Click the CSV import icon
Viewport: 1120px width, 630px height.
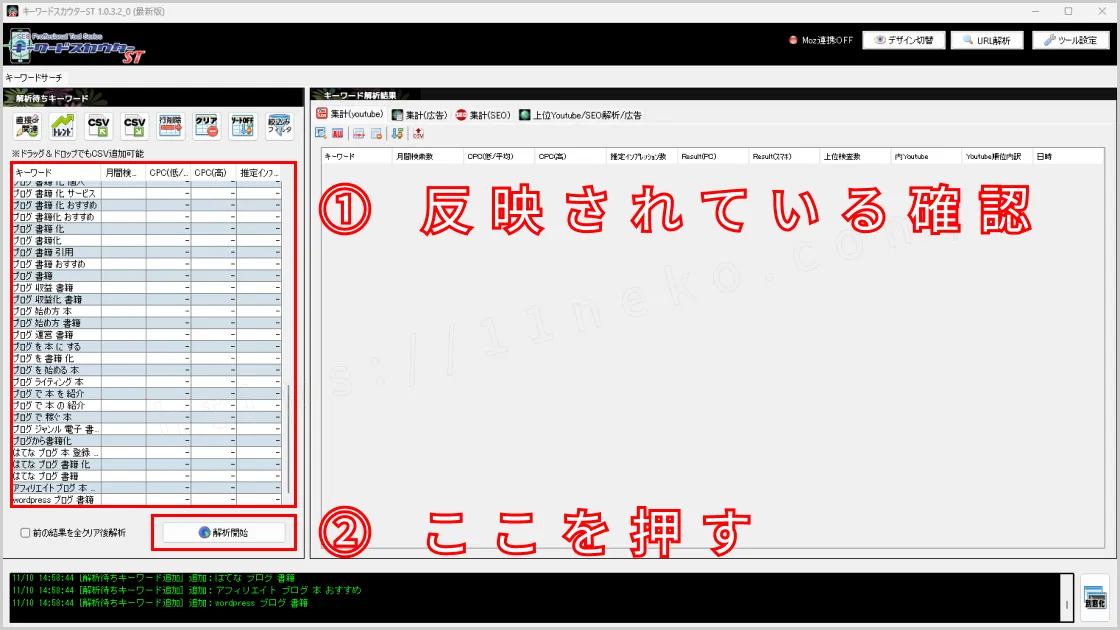point(99,123)
